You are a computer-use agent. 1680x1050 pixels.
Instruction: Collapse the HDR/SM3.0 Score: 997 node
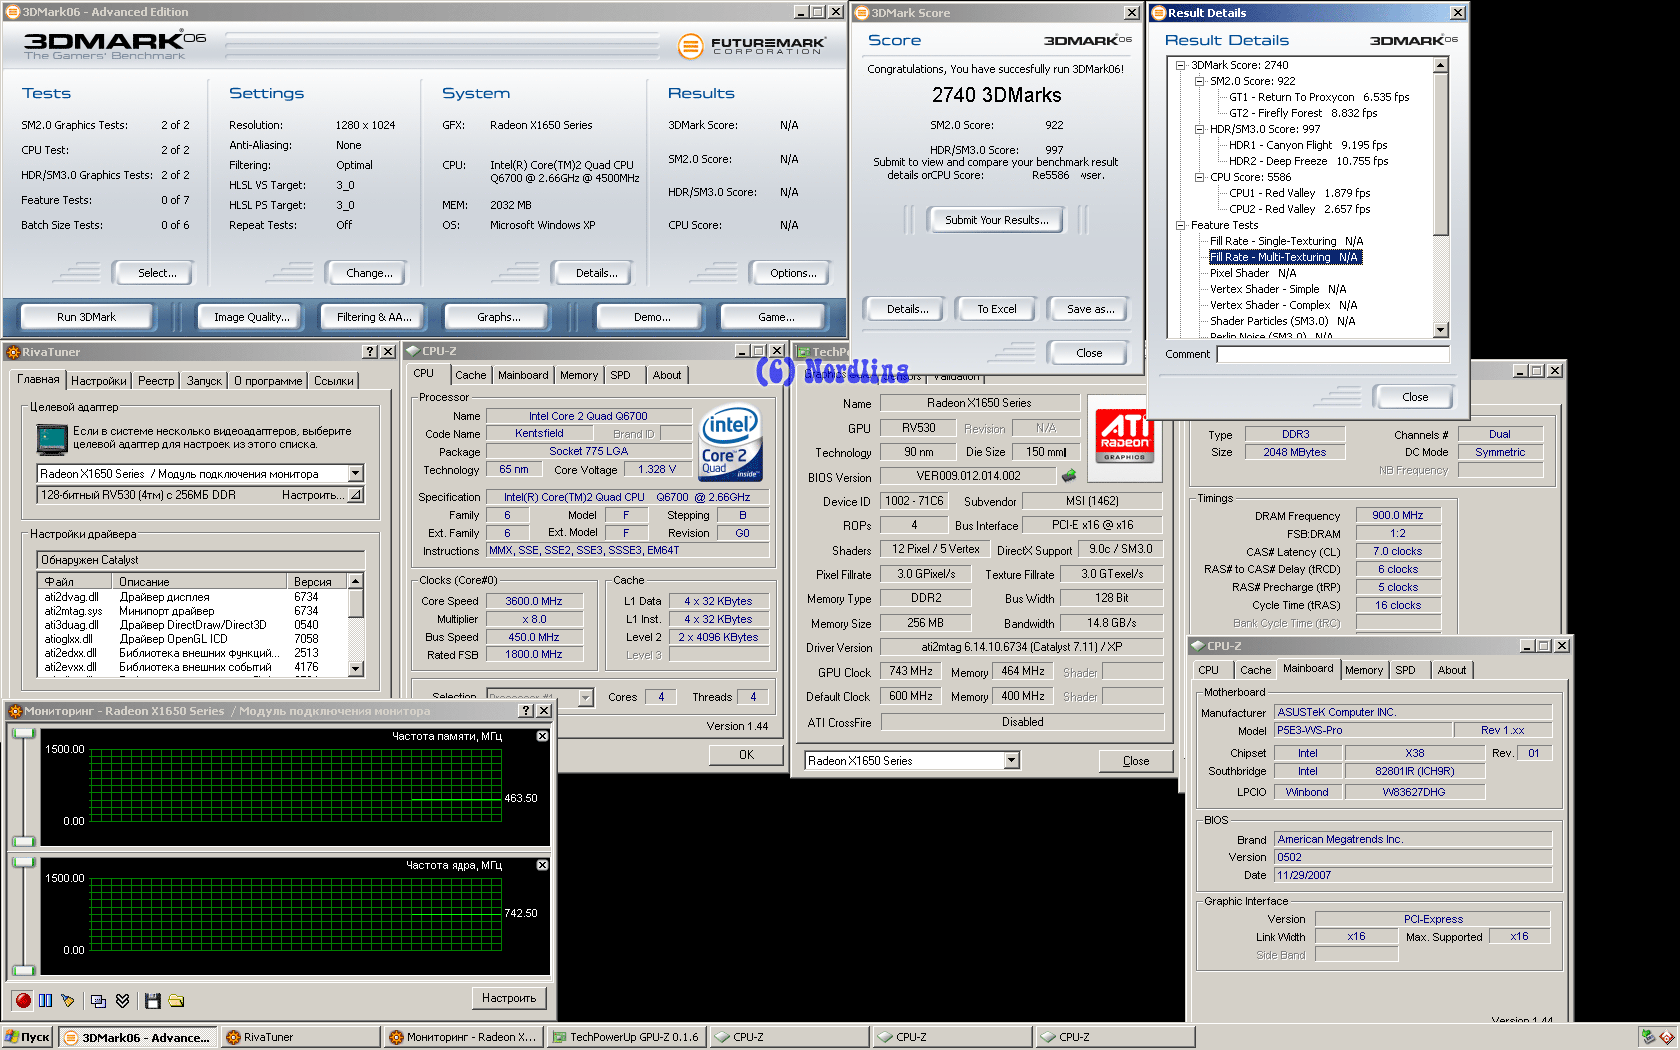tap(1200, 129)
